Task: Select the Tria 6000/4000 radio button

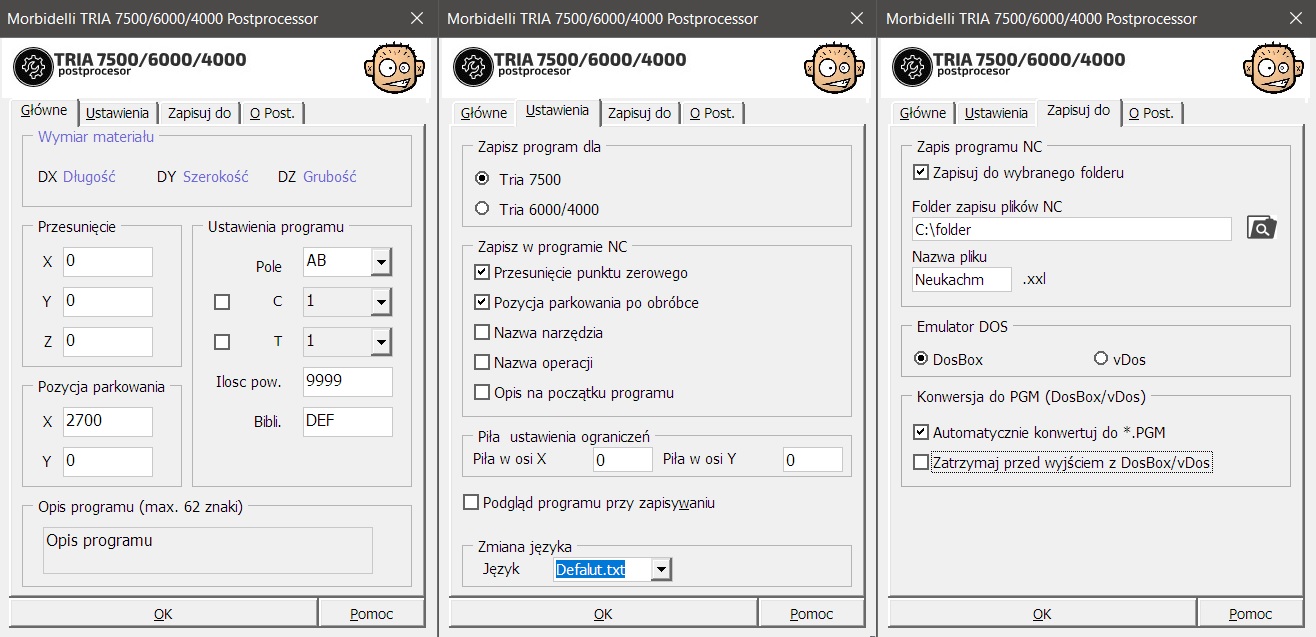Action: click(x=483, y=209)
